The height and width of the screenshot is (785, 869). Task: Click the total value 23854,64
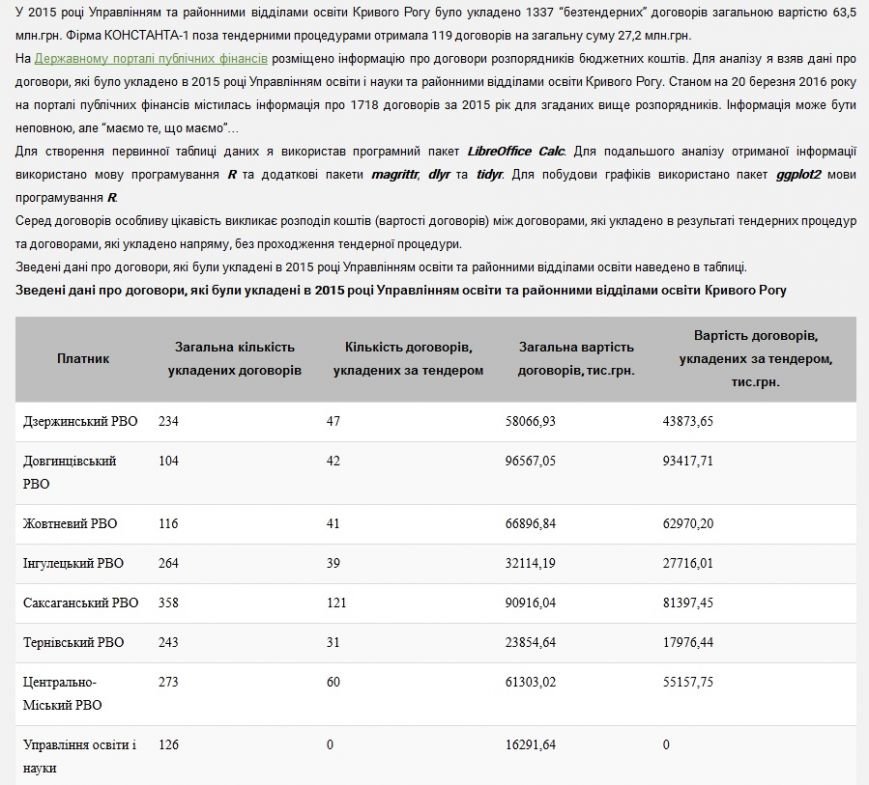(530, 643)
